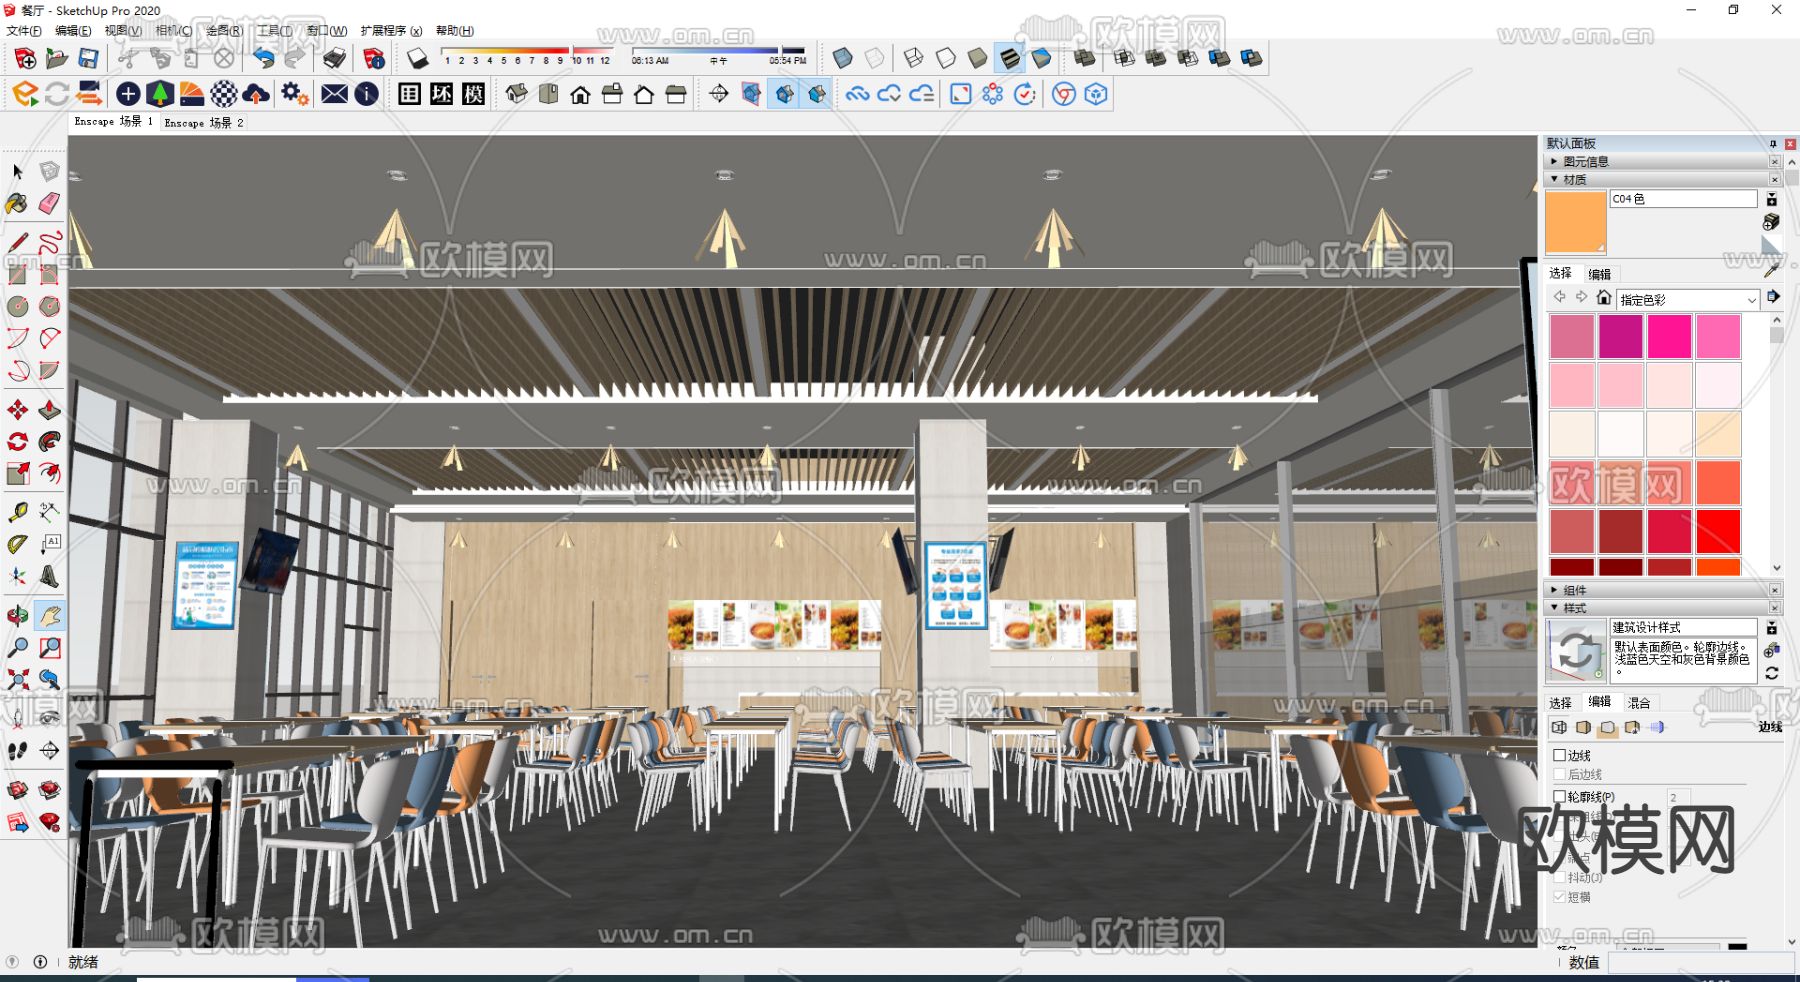Select the arrow Select tool
This screenshot has width=1800, height=982.
[17, 172]
